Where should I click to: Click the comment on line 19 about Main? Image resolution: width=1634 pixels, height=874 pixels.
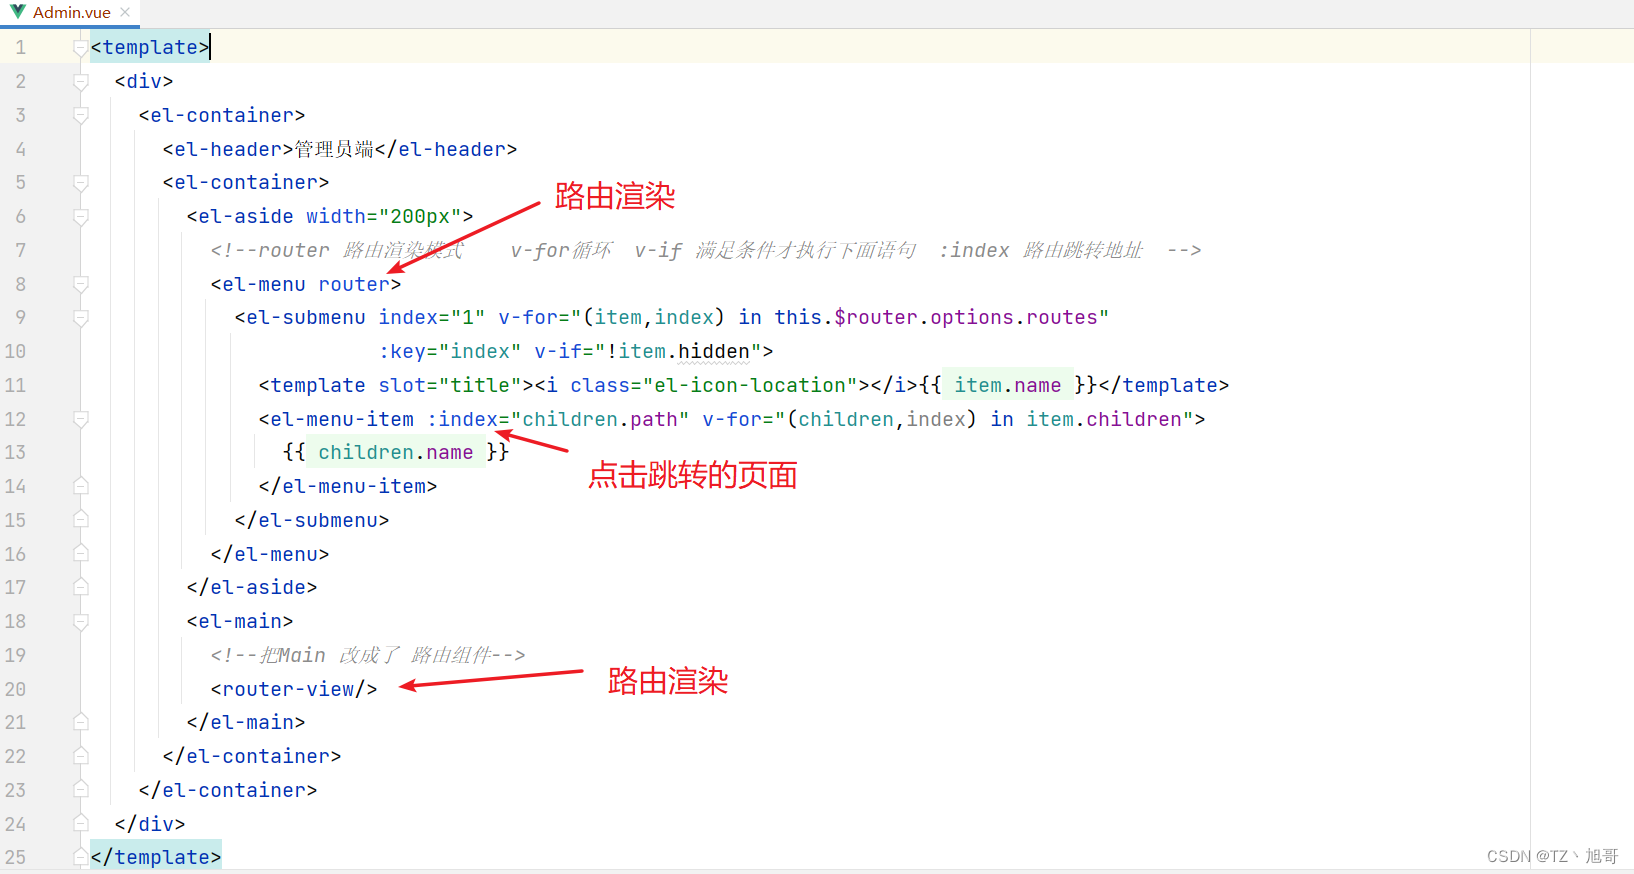click(x=367, y=655)
